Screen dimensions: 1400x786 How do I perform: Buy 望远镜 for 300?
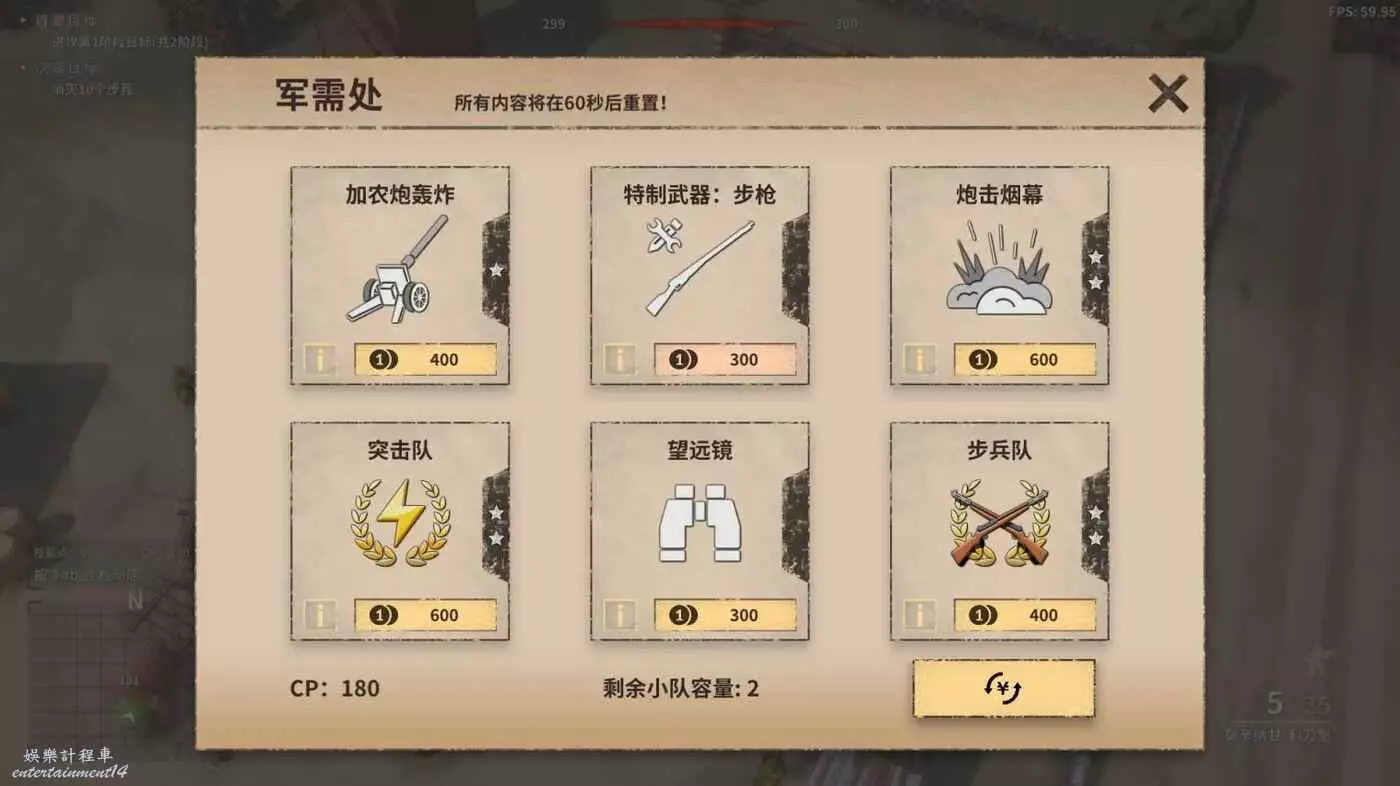click(725, 615)
